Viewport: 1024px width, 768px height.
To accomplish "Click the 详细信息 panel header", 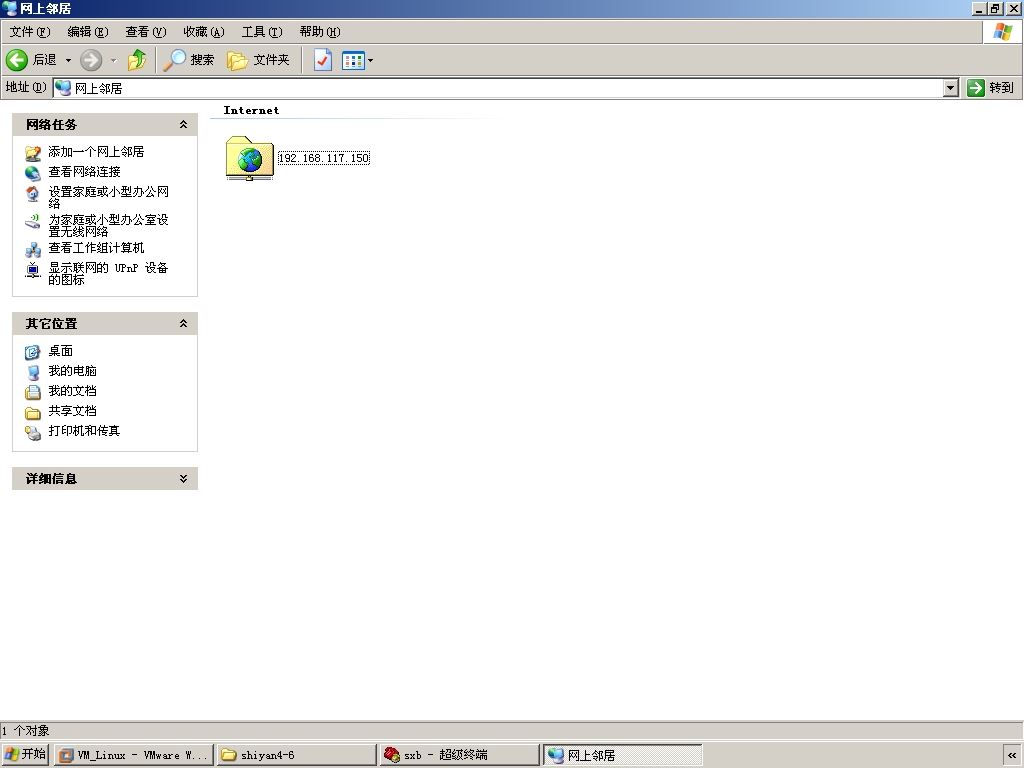I will (104, 479).
